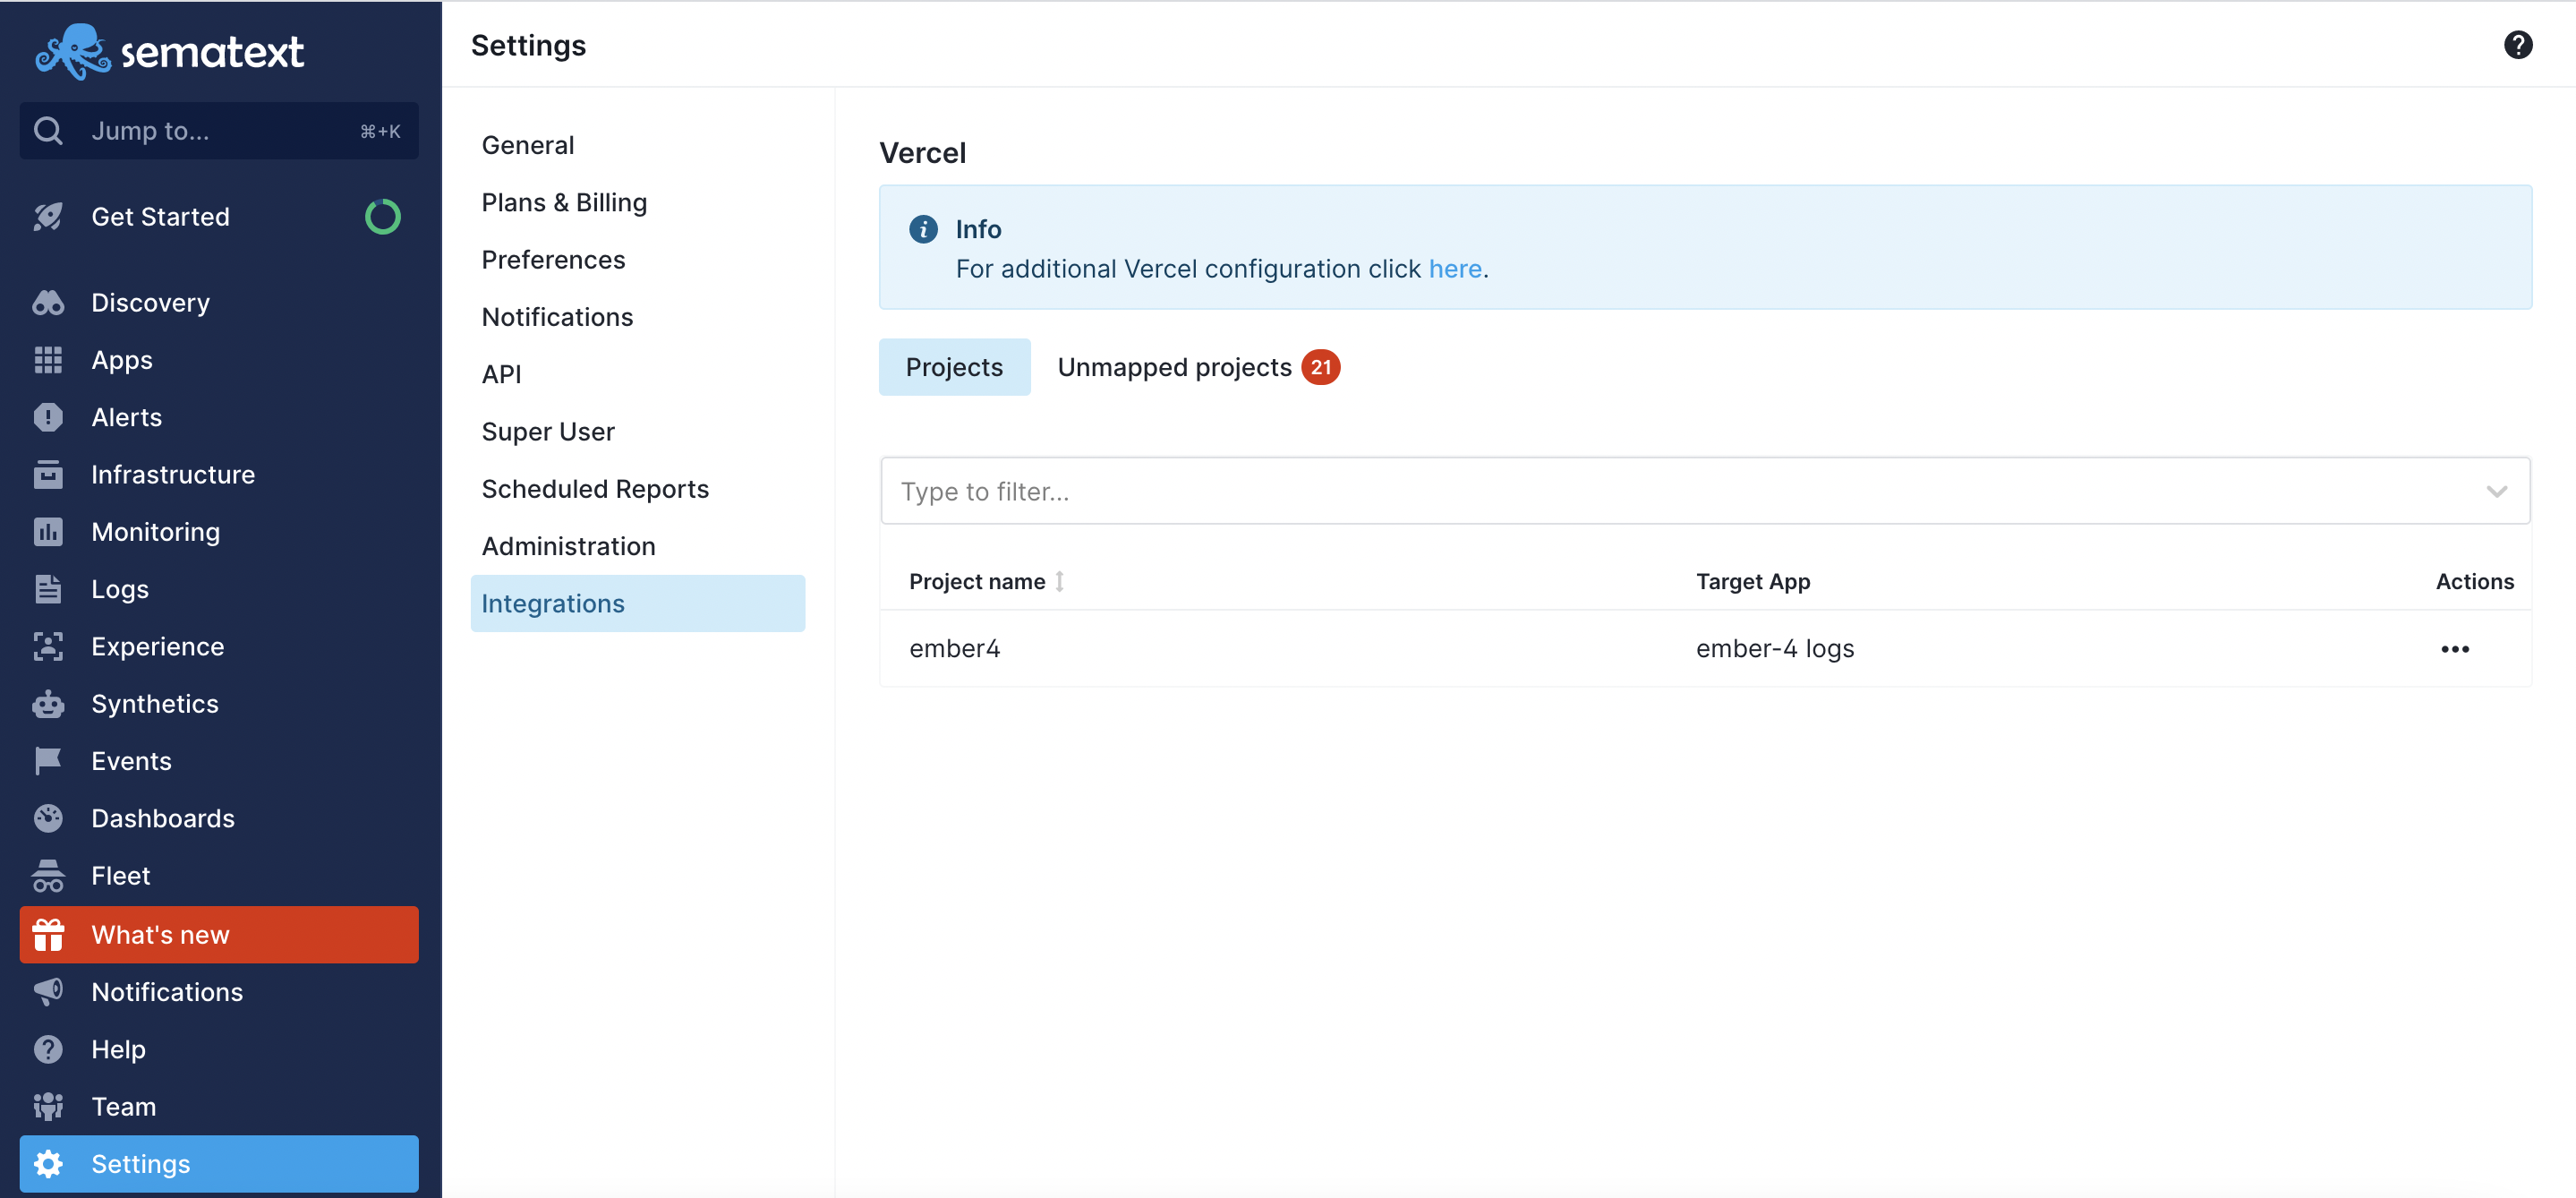Open the Synthetics section
2576x1198 pixels.
pos(154,703)
